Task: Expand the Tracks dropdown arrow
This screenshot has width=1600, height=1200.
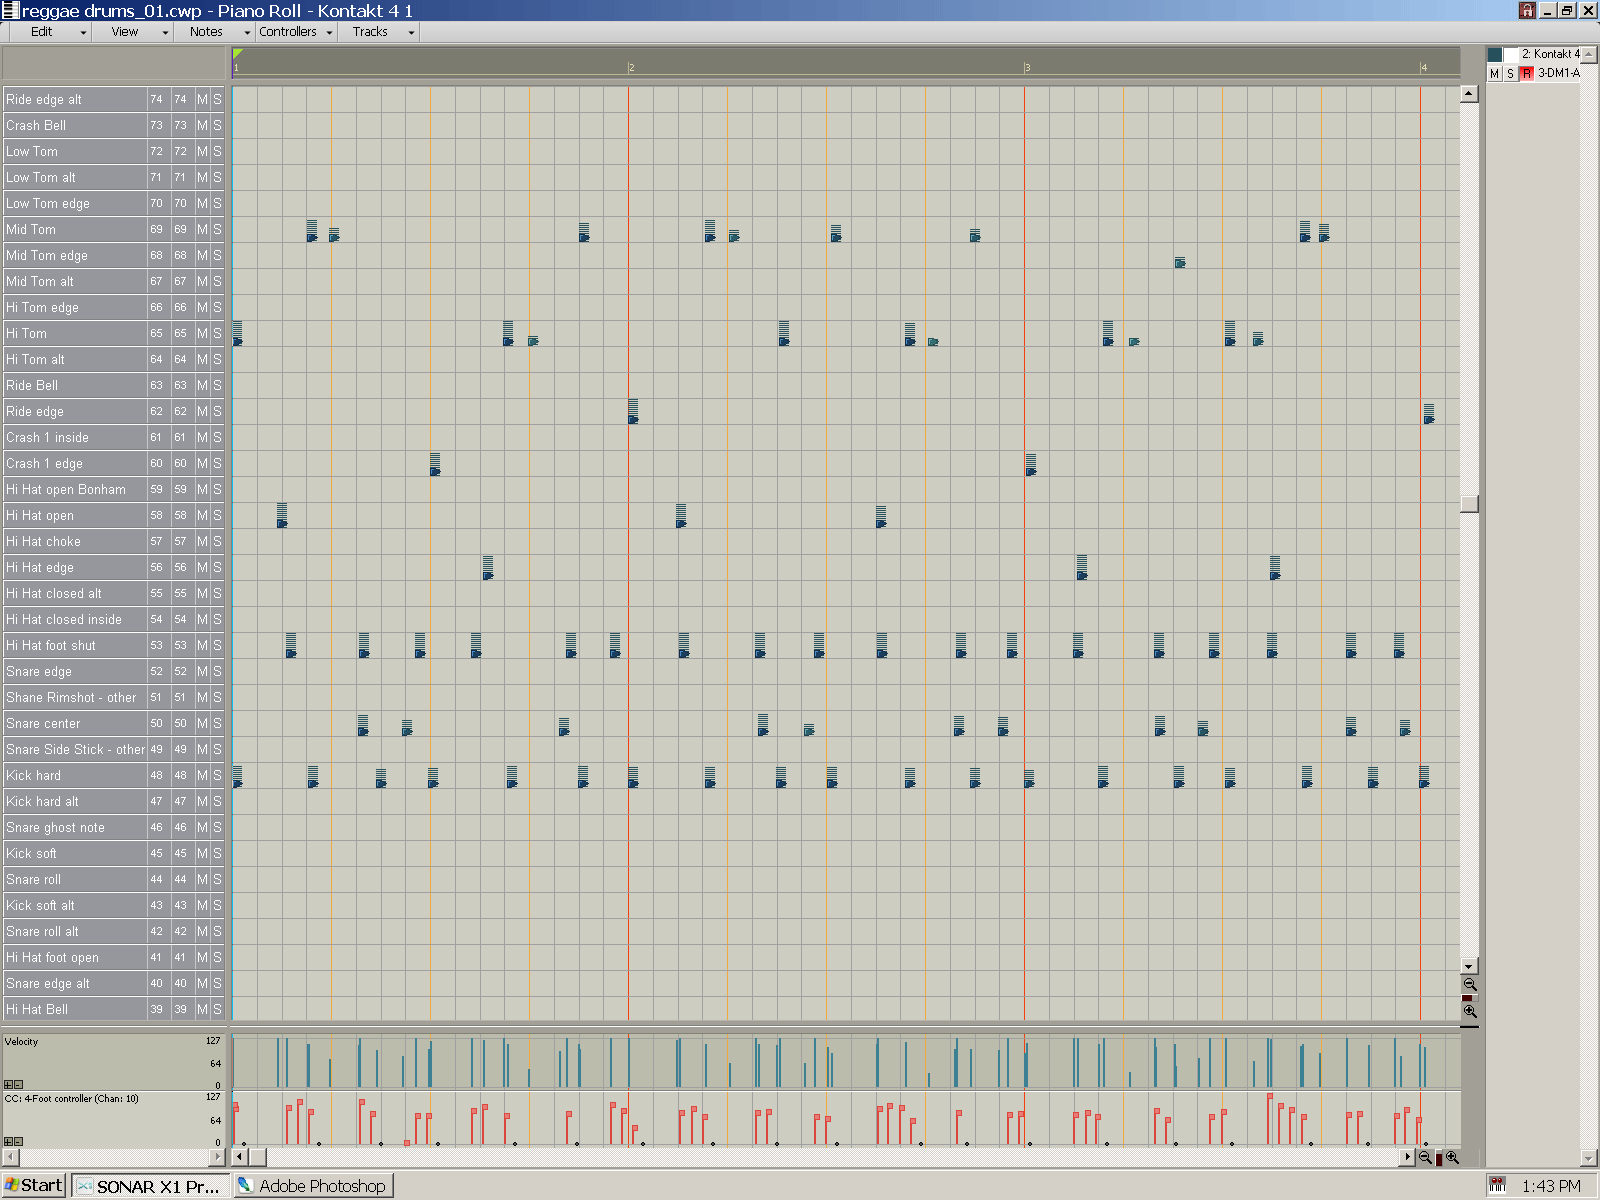Action: pyautogui.click(x=410, y=32)
